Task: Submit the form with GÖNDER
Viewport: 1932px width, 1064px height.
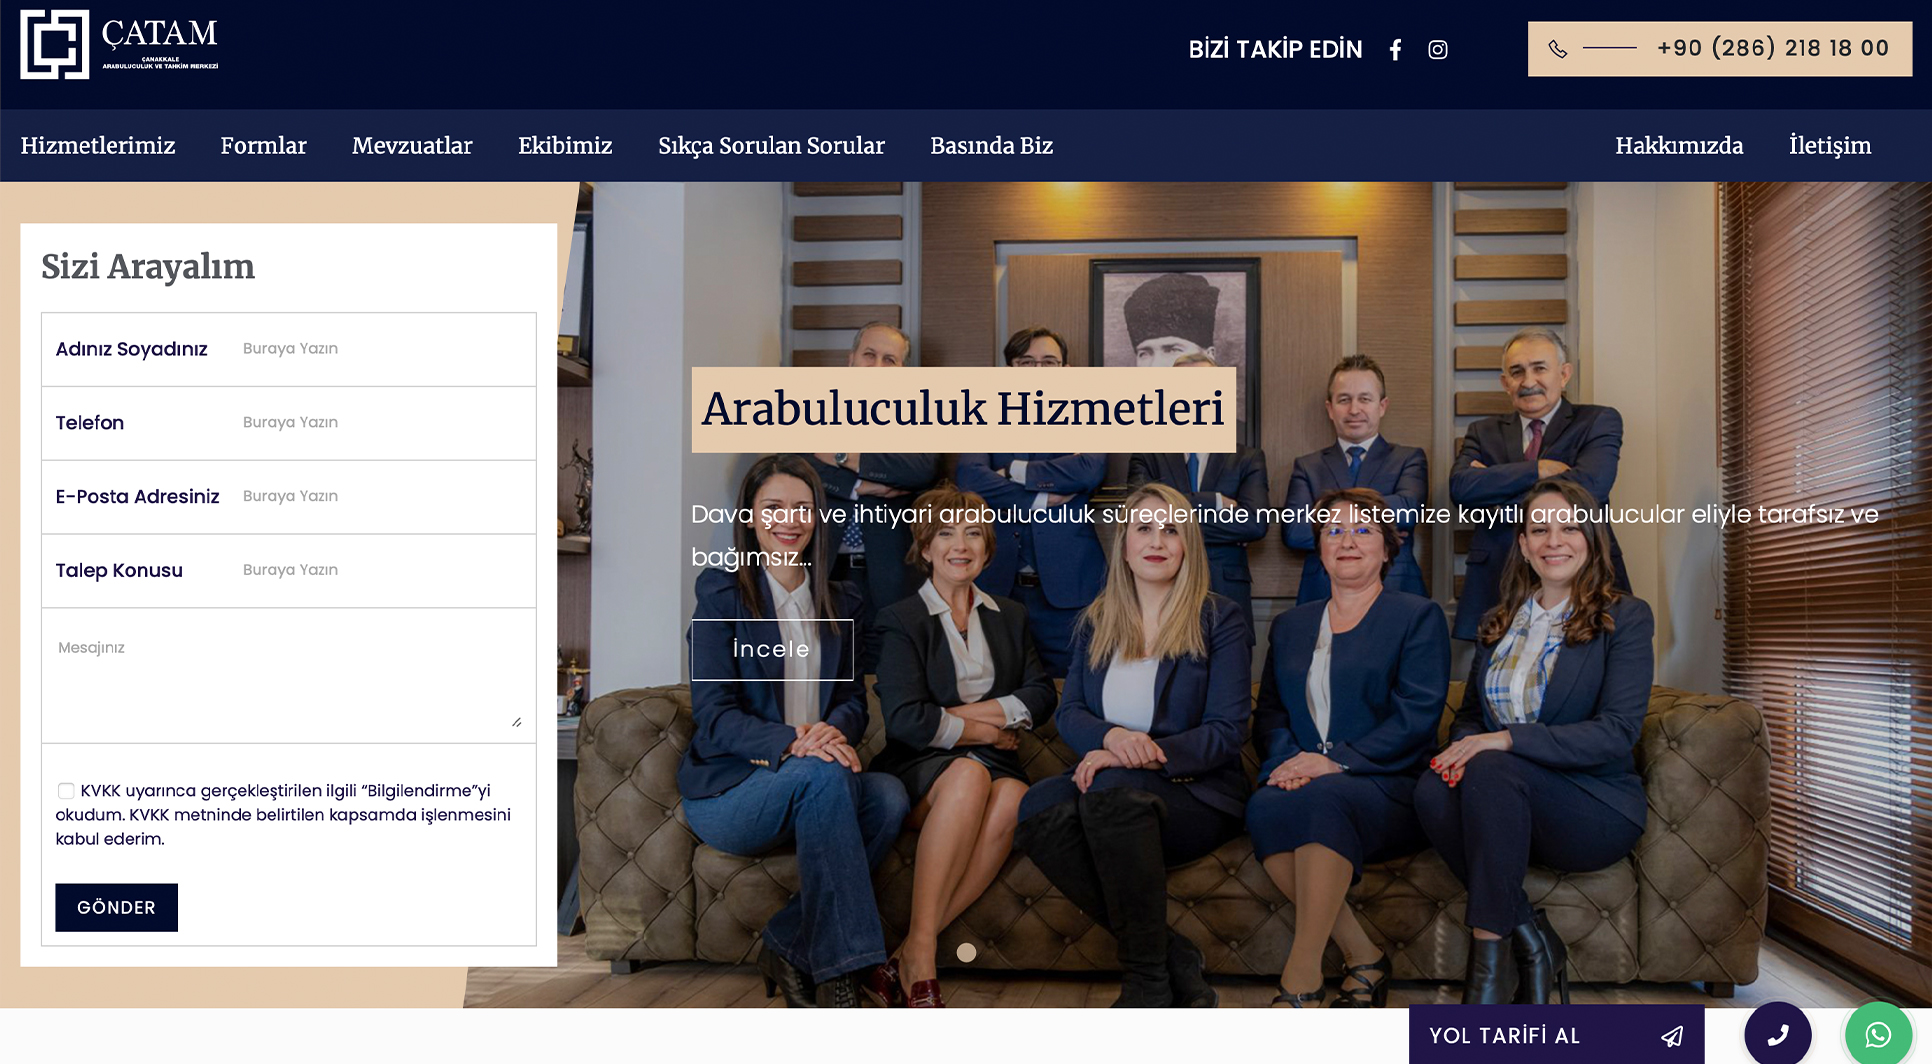Action: pyautogui.click(x=116, y=907)
